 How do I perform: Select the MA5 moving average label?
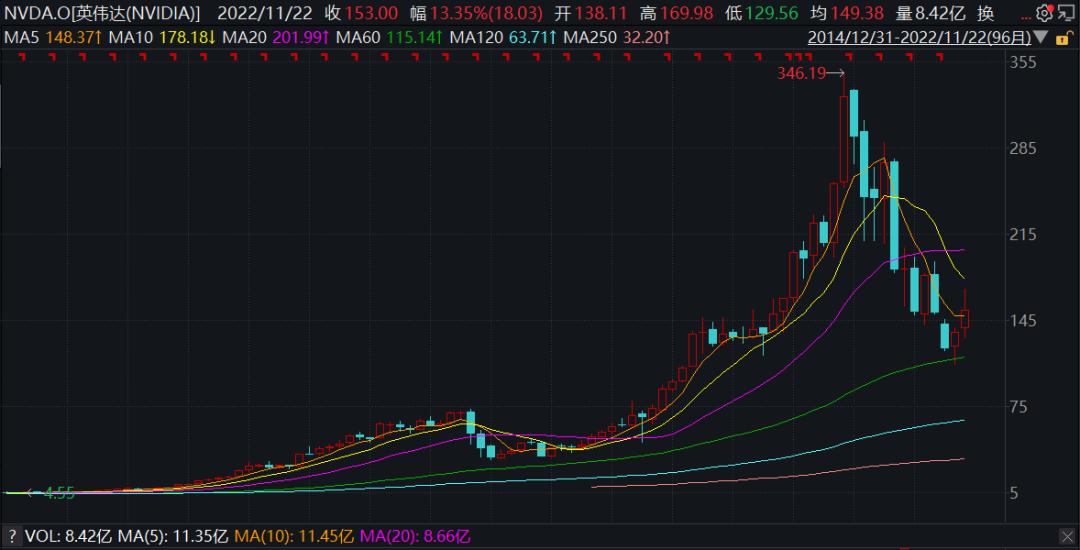(50, 38)
